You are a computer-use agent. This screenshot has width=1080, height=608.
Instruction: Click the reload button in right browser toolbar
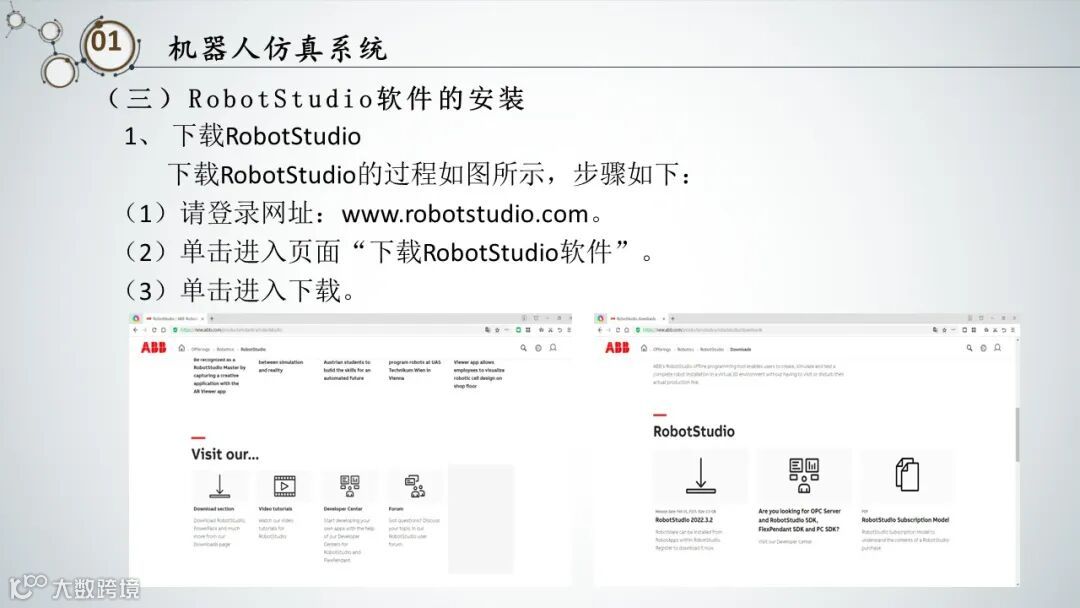(618, 330)
